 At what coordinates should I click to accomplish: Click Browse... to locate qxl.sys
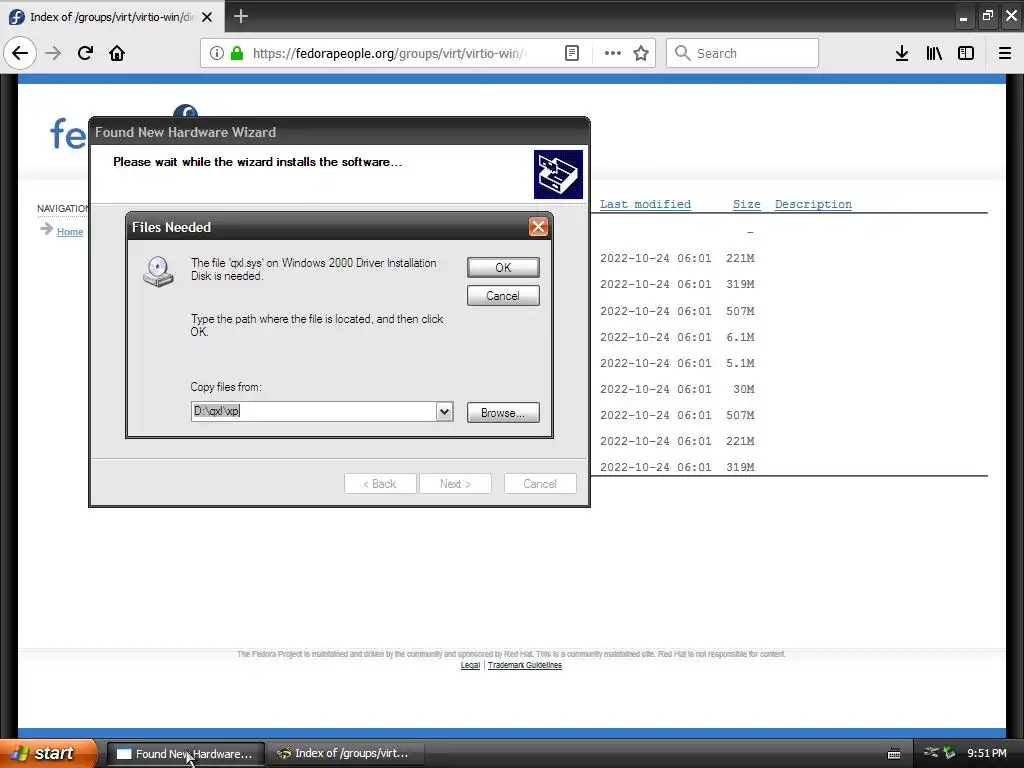(503, 413)
